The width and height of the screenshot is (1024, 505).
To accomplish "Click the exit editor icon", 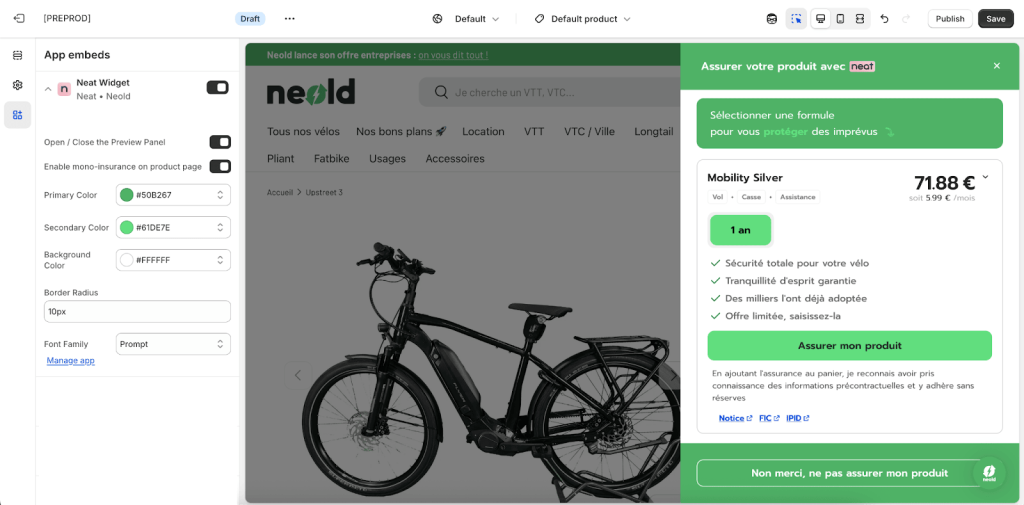I will coord(18,18).
